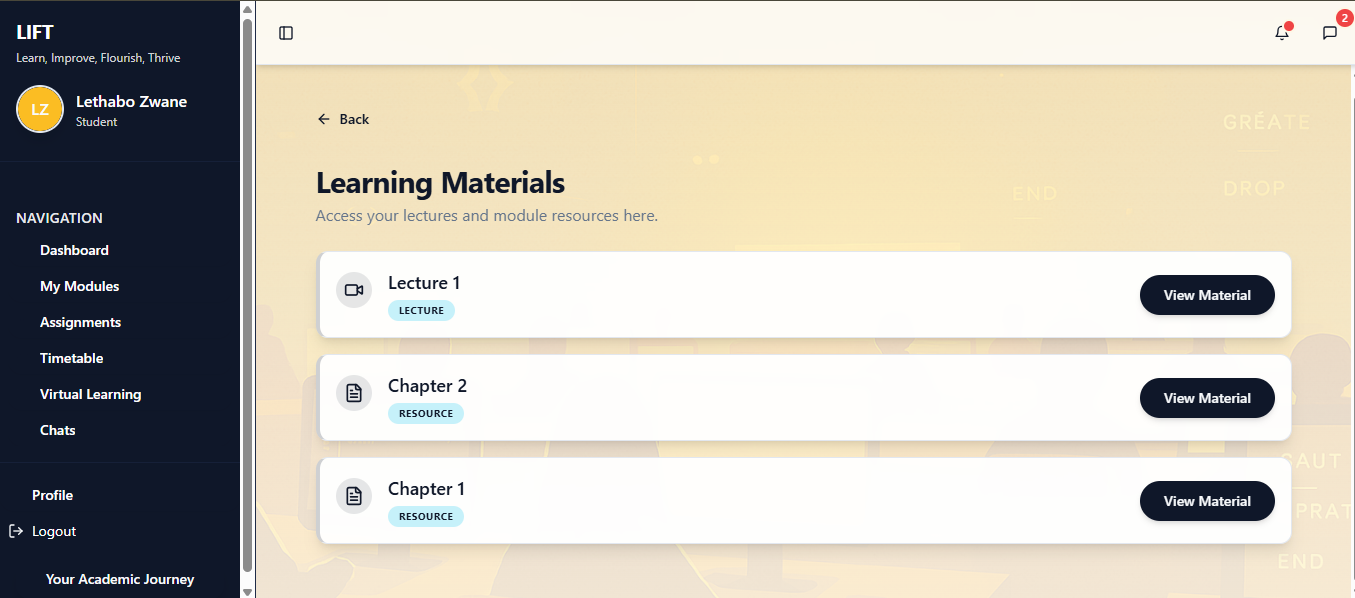Click the LIFT logo title

coord(35,33)
